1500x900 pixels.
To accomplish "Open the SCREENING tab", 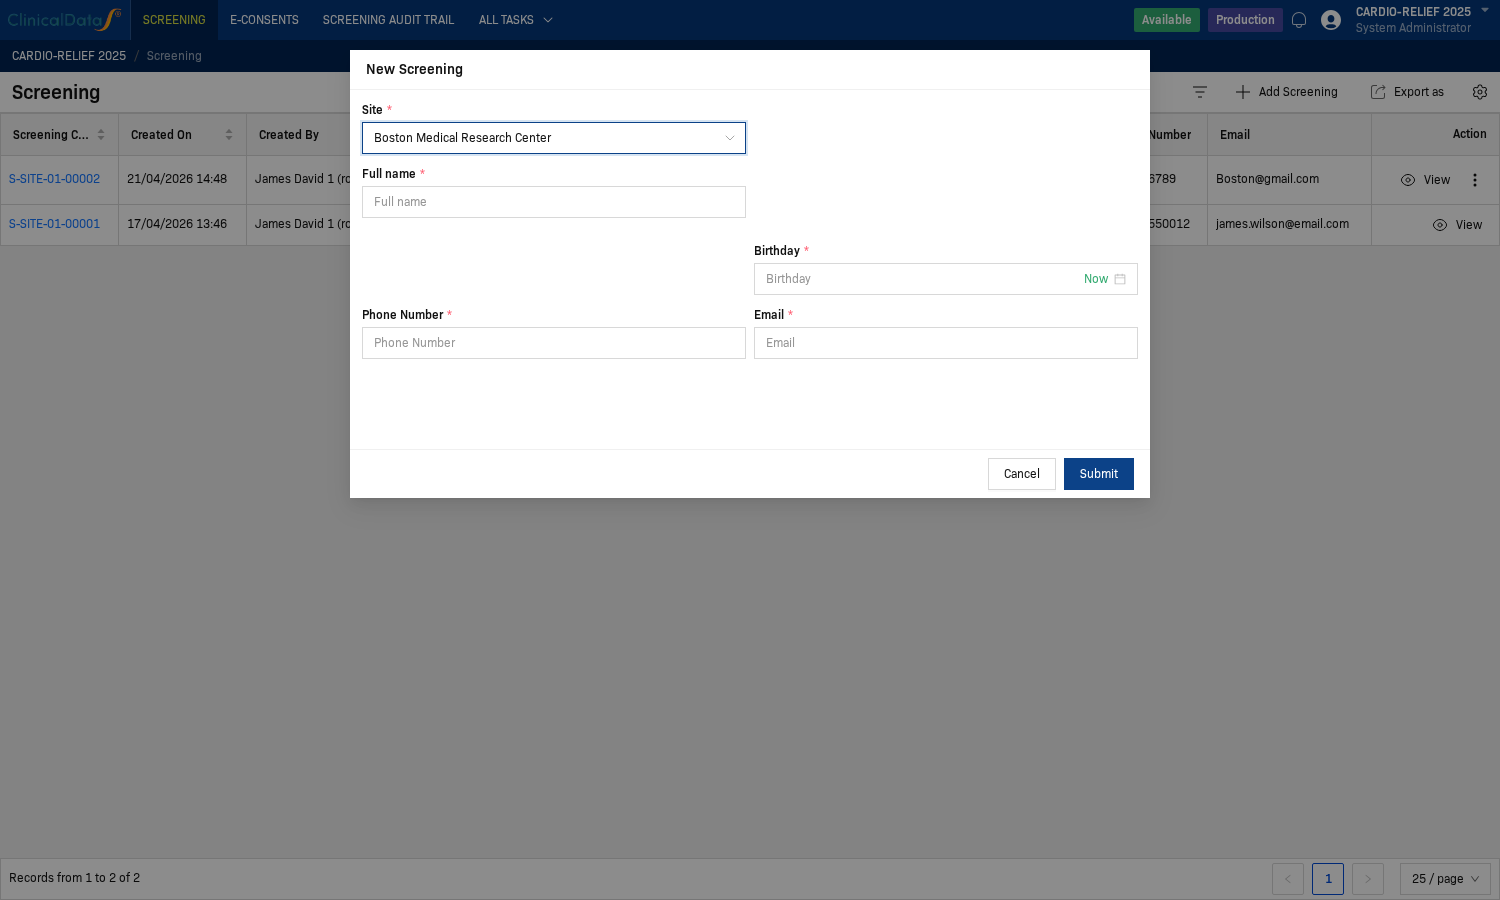I will pos(174,20).
